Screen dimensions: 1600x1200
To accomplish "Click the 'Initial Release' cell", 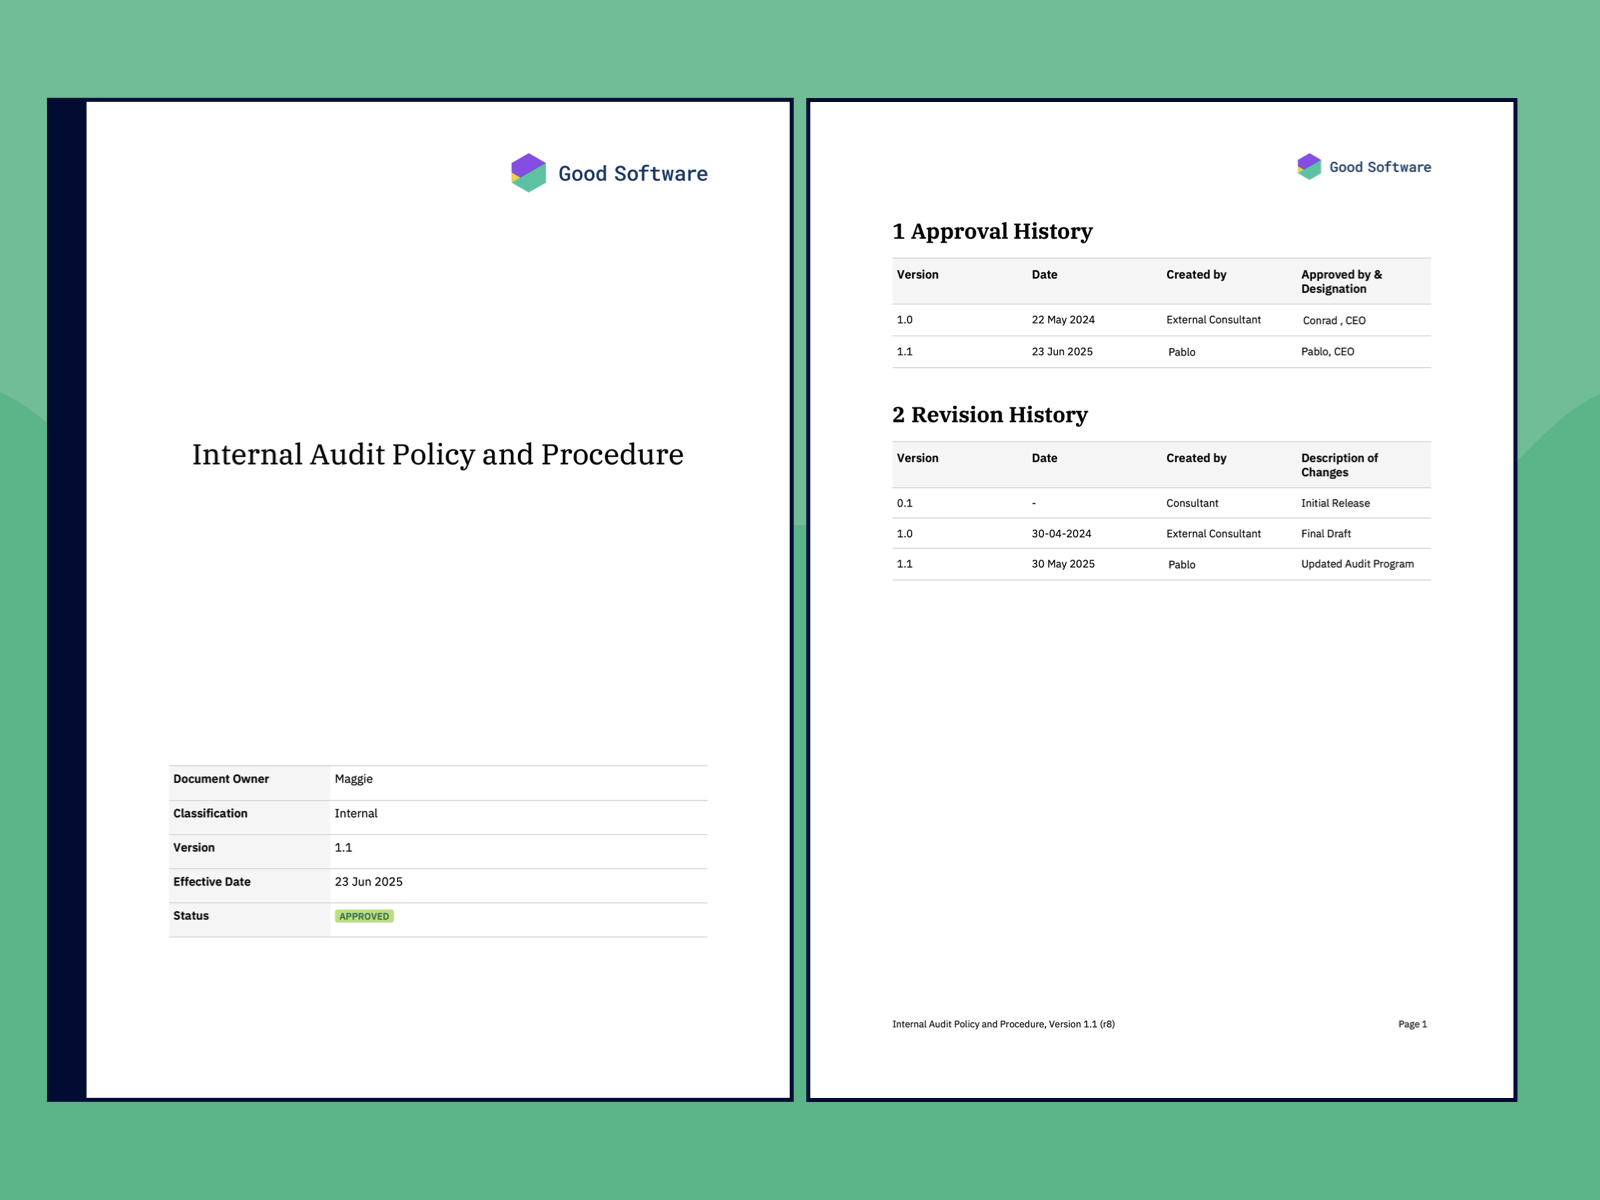I will coord(1336,503).
